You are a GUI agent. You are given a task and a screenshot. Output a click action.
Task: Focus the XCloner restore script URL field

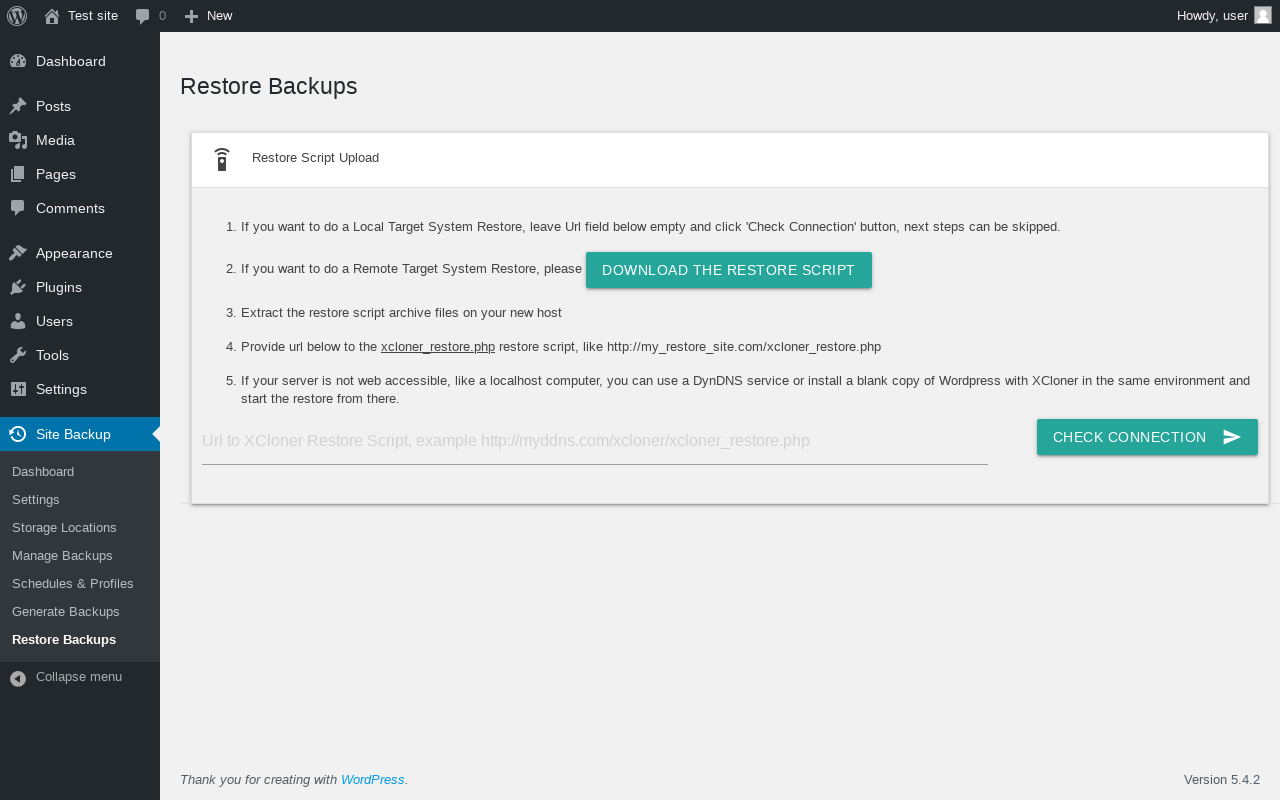[594, 442]
